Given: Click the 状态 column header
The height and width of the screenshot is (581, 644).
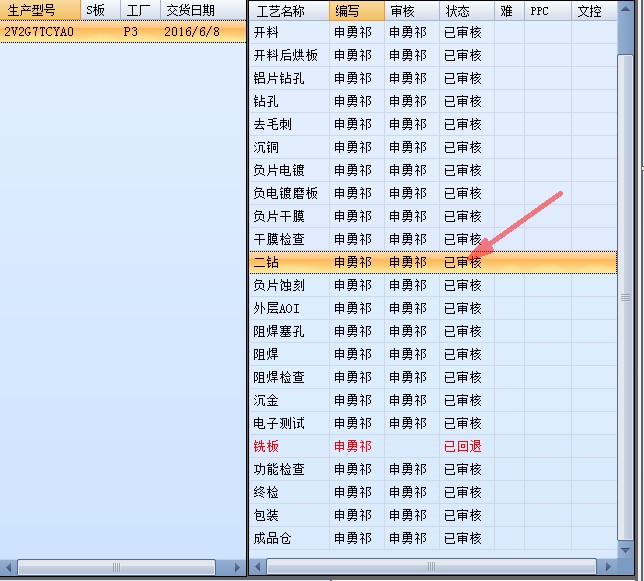Looking at the screenshot, I should (x=467, y=11).
